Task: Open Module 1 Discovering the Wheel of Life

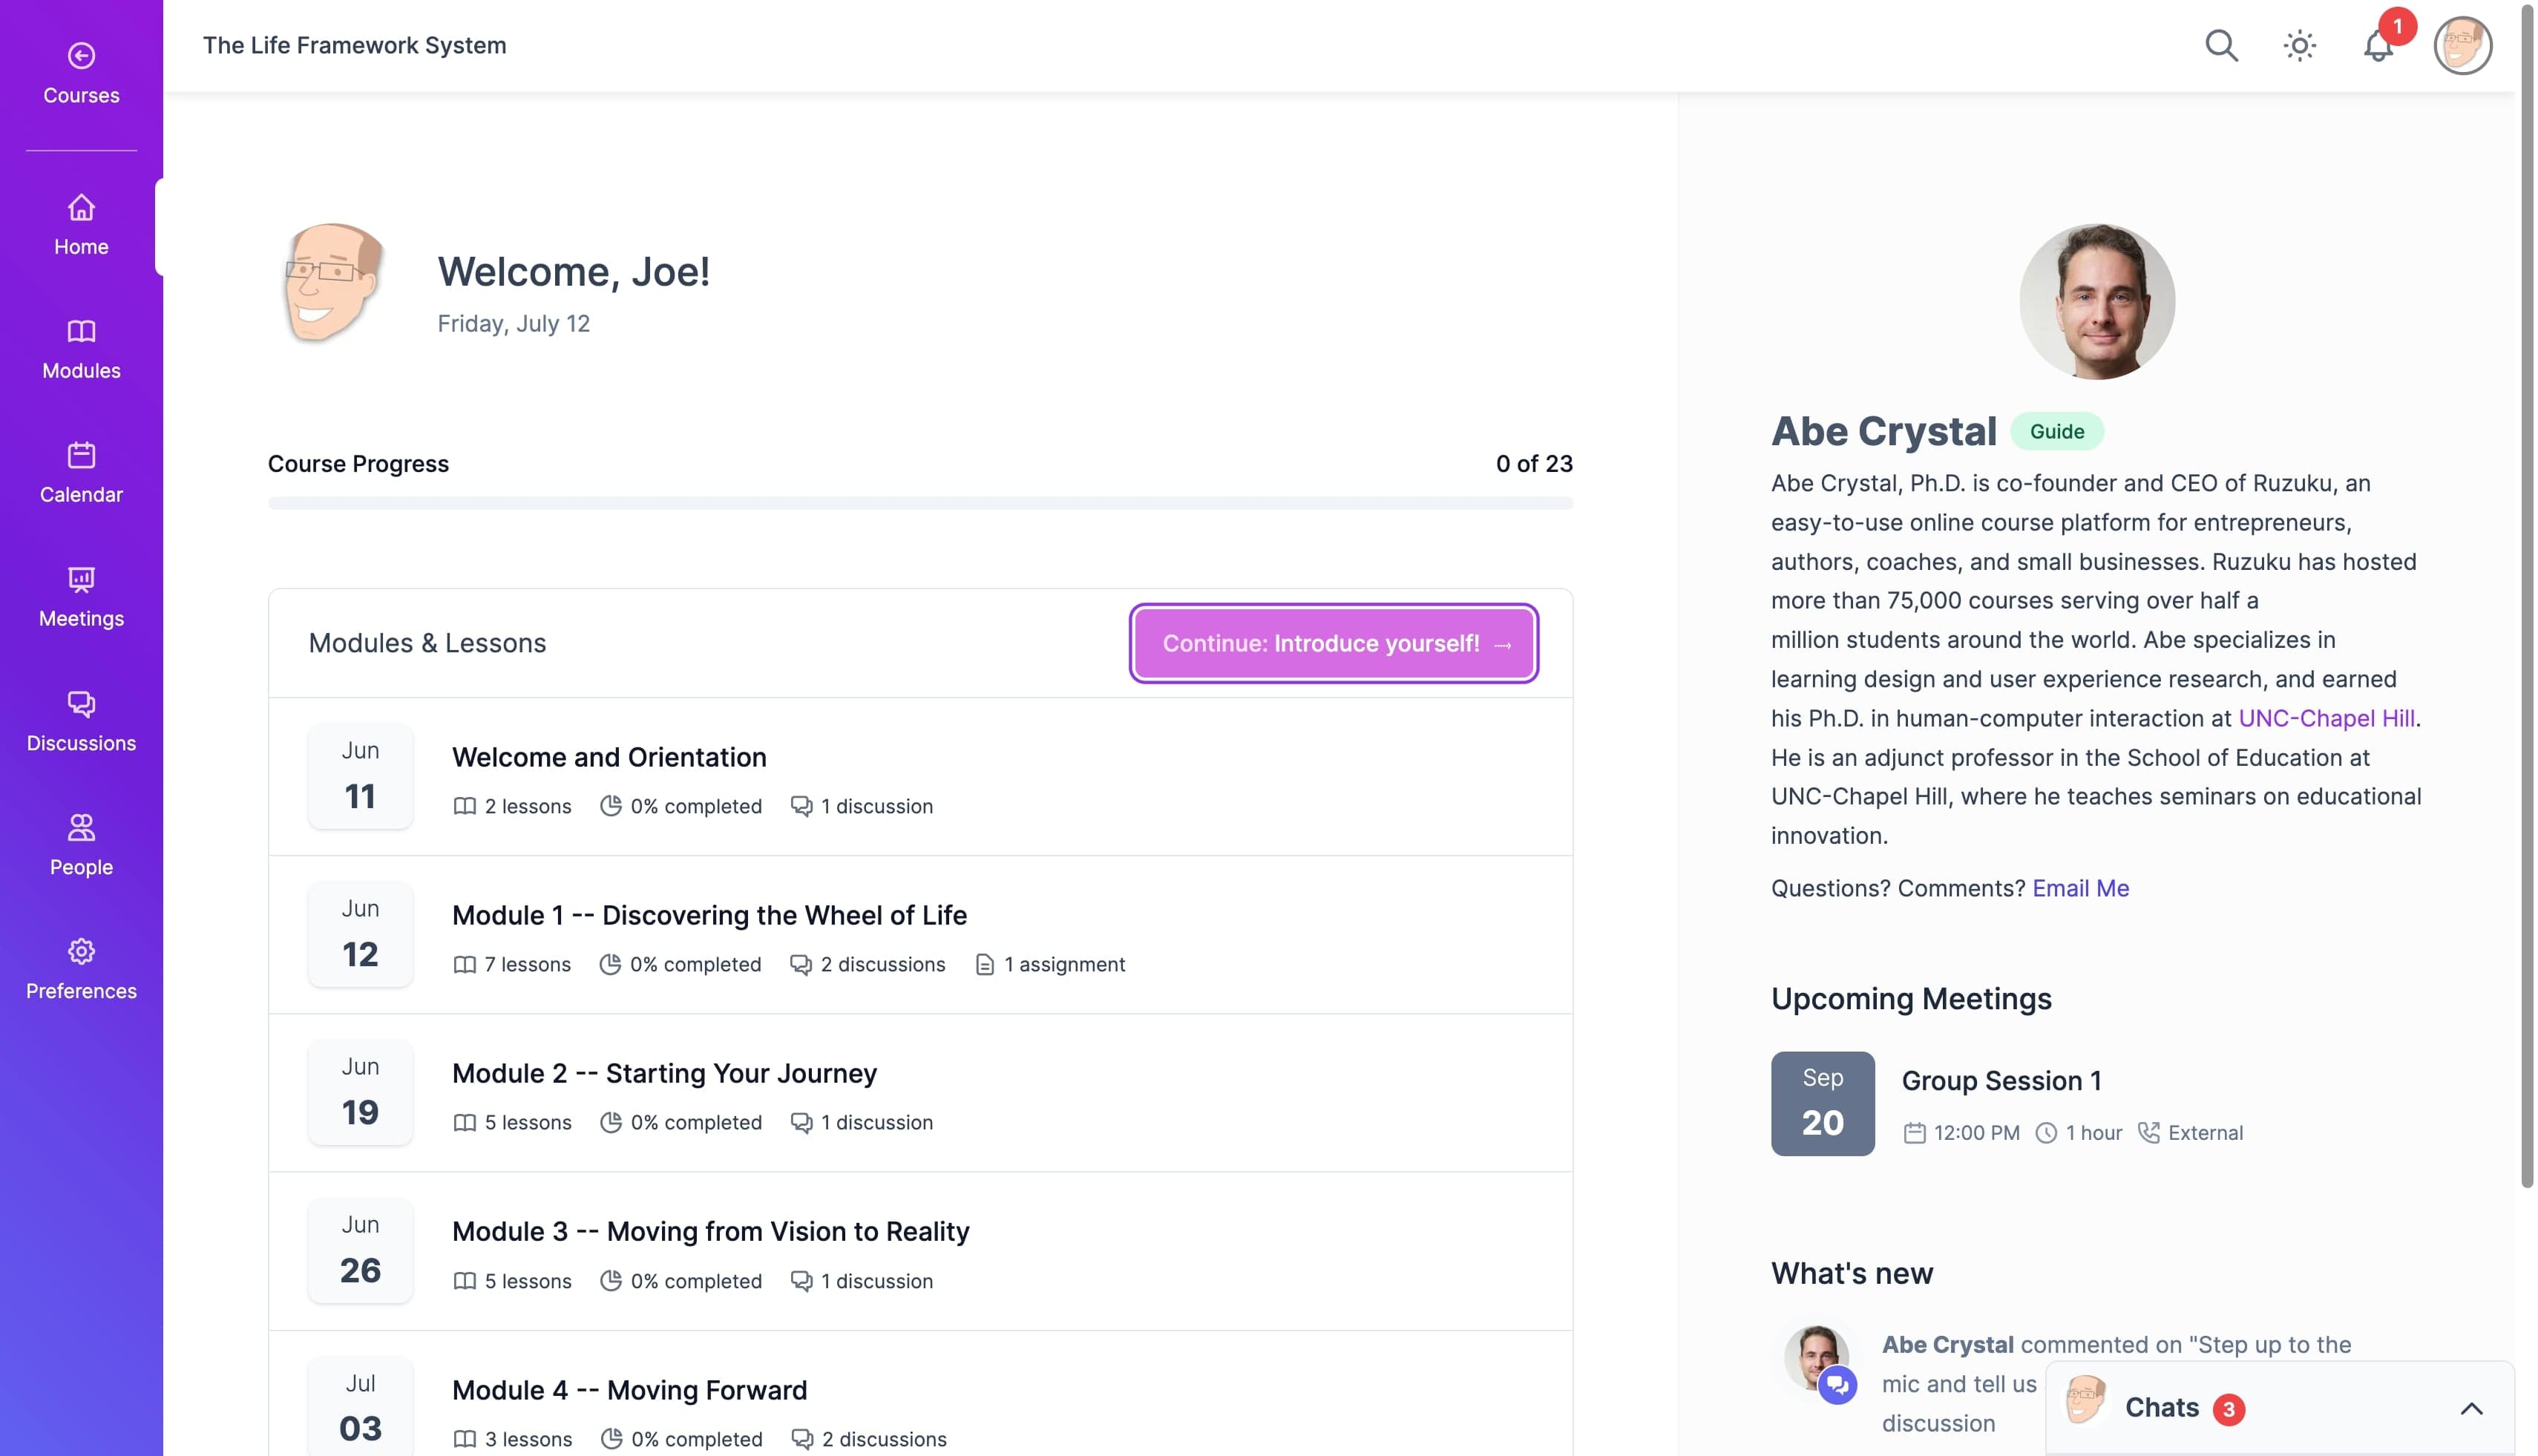Action: click(709, 915)
